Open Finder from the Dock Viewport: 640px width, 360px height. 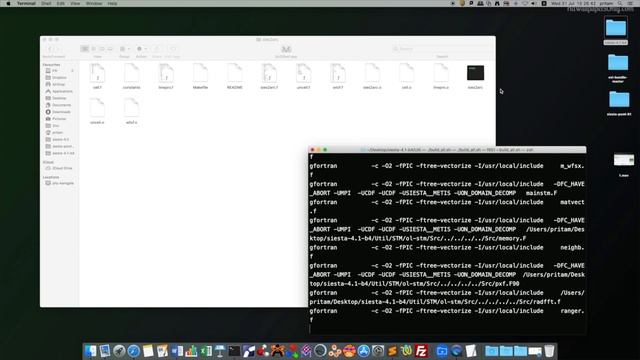(x=90, y=351)
